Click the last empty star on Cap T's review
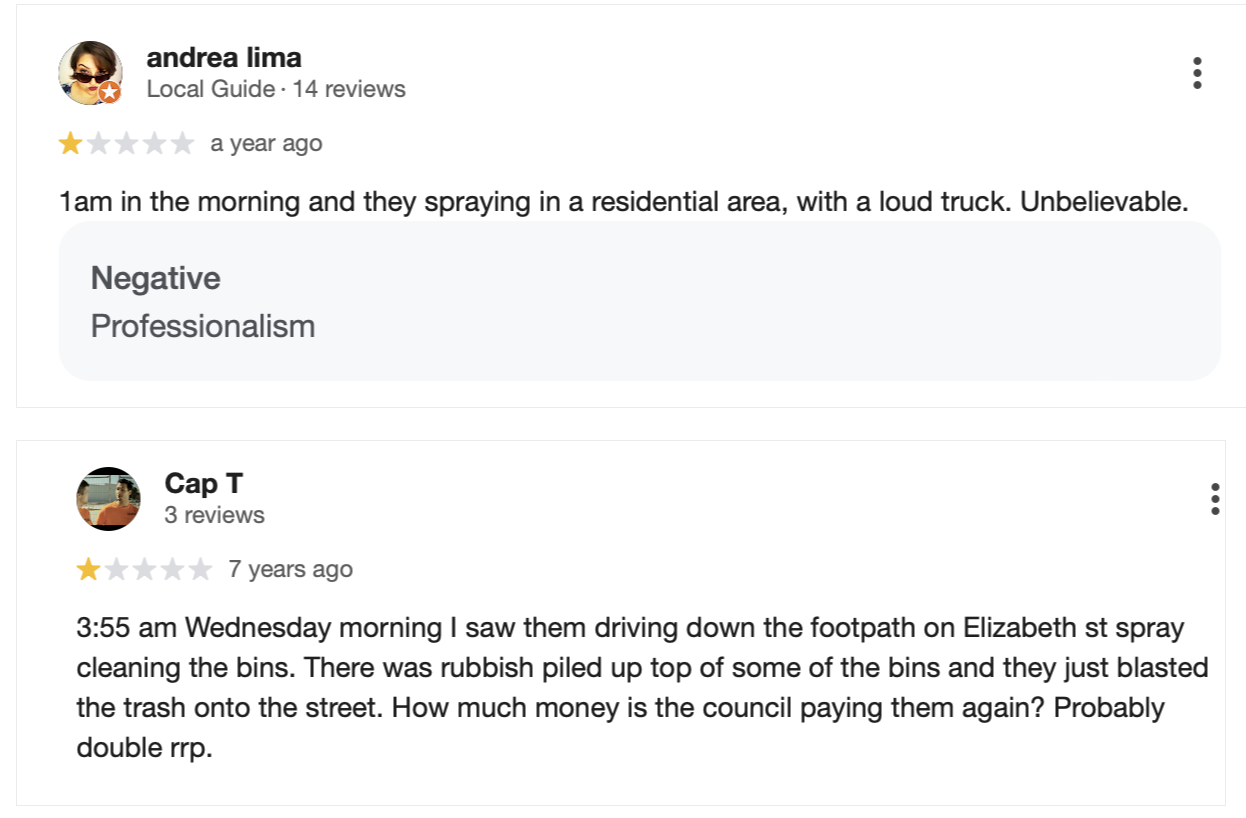Viewport: 1246px width, 818px height. tap(201, 570)
